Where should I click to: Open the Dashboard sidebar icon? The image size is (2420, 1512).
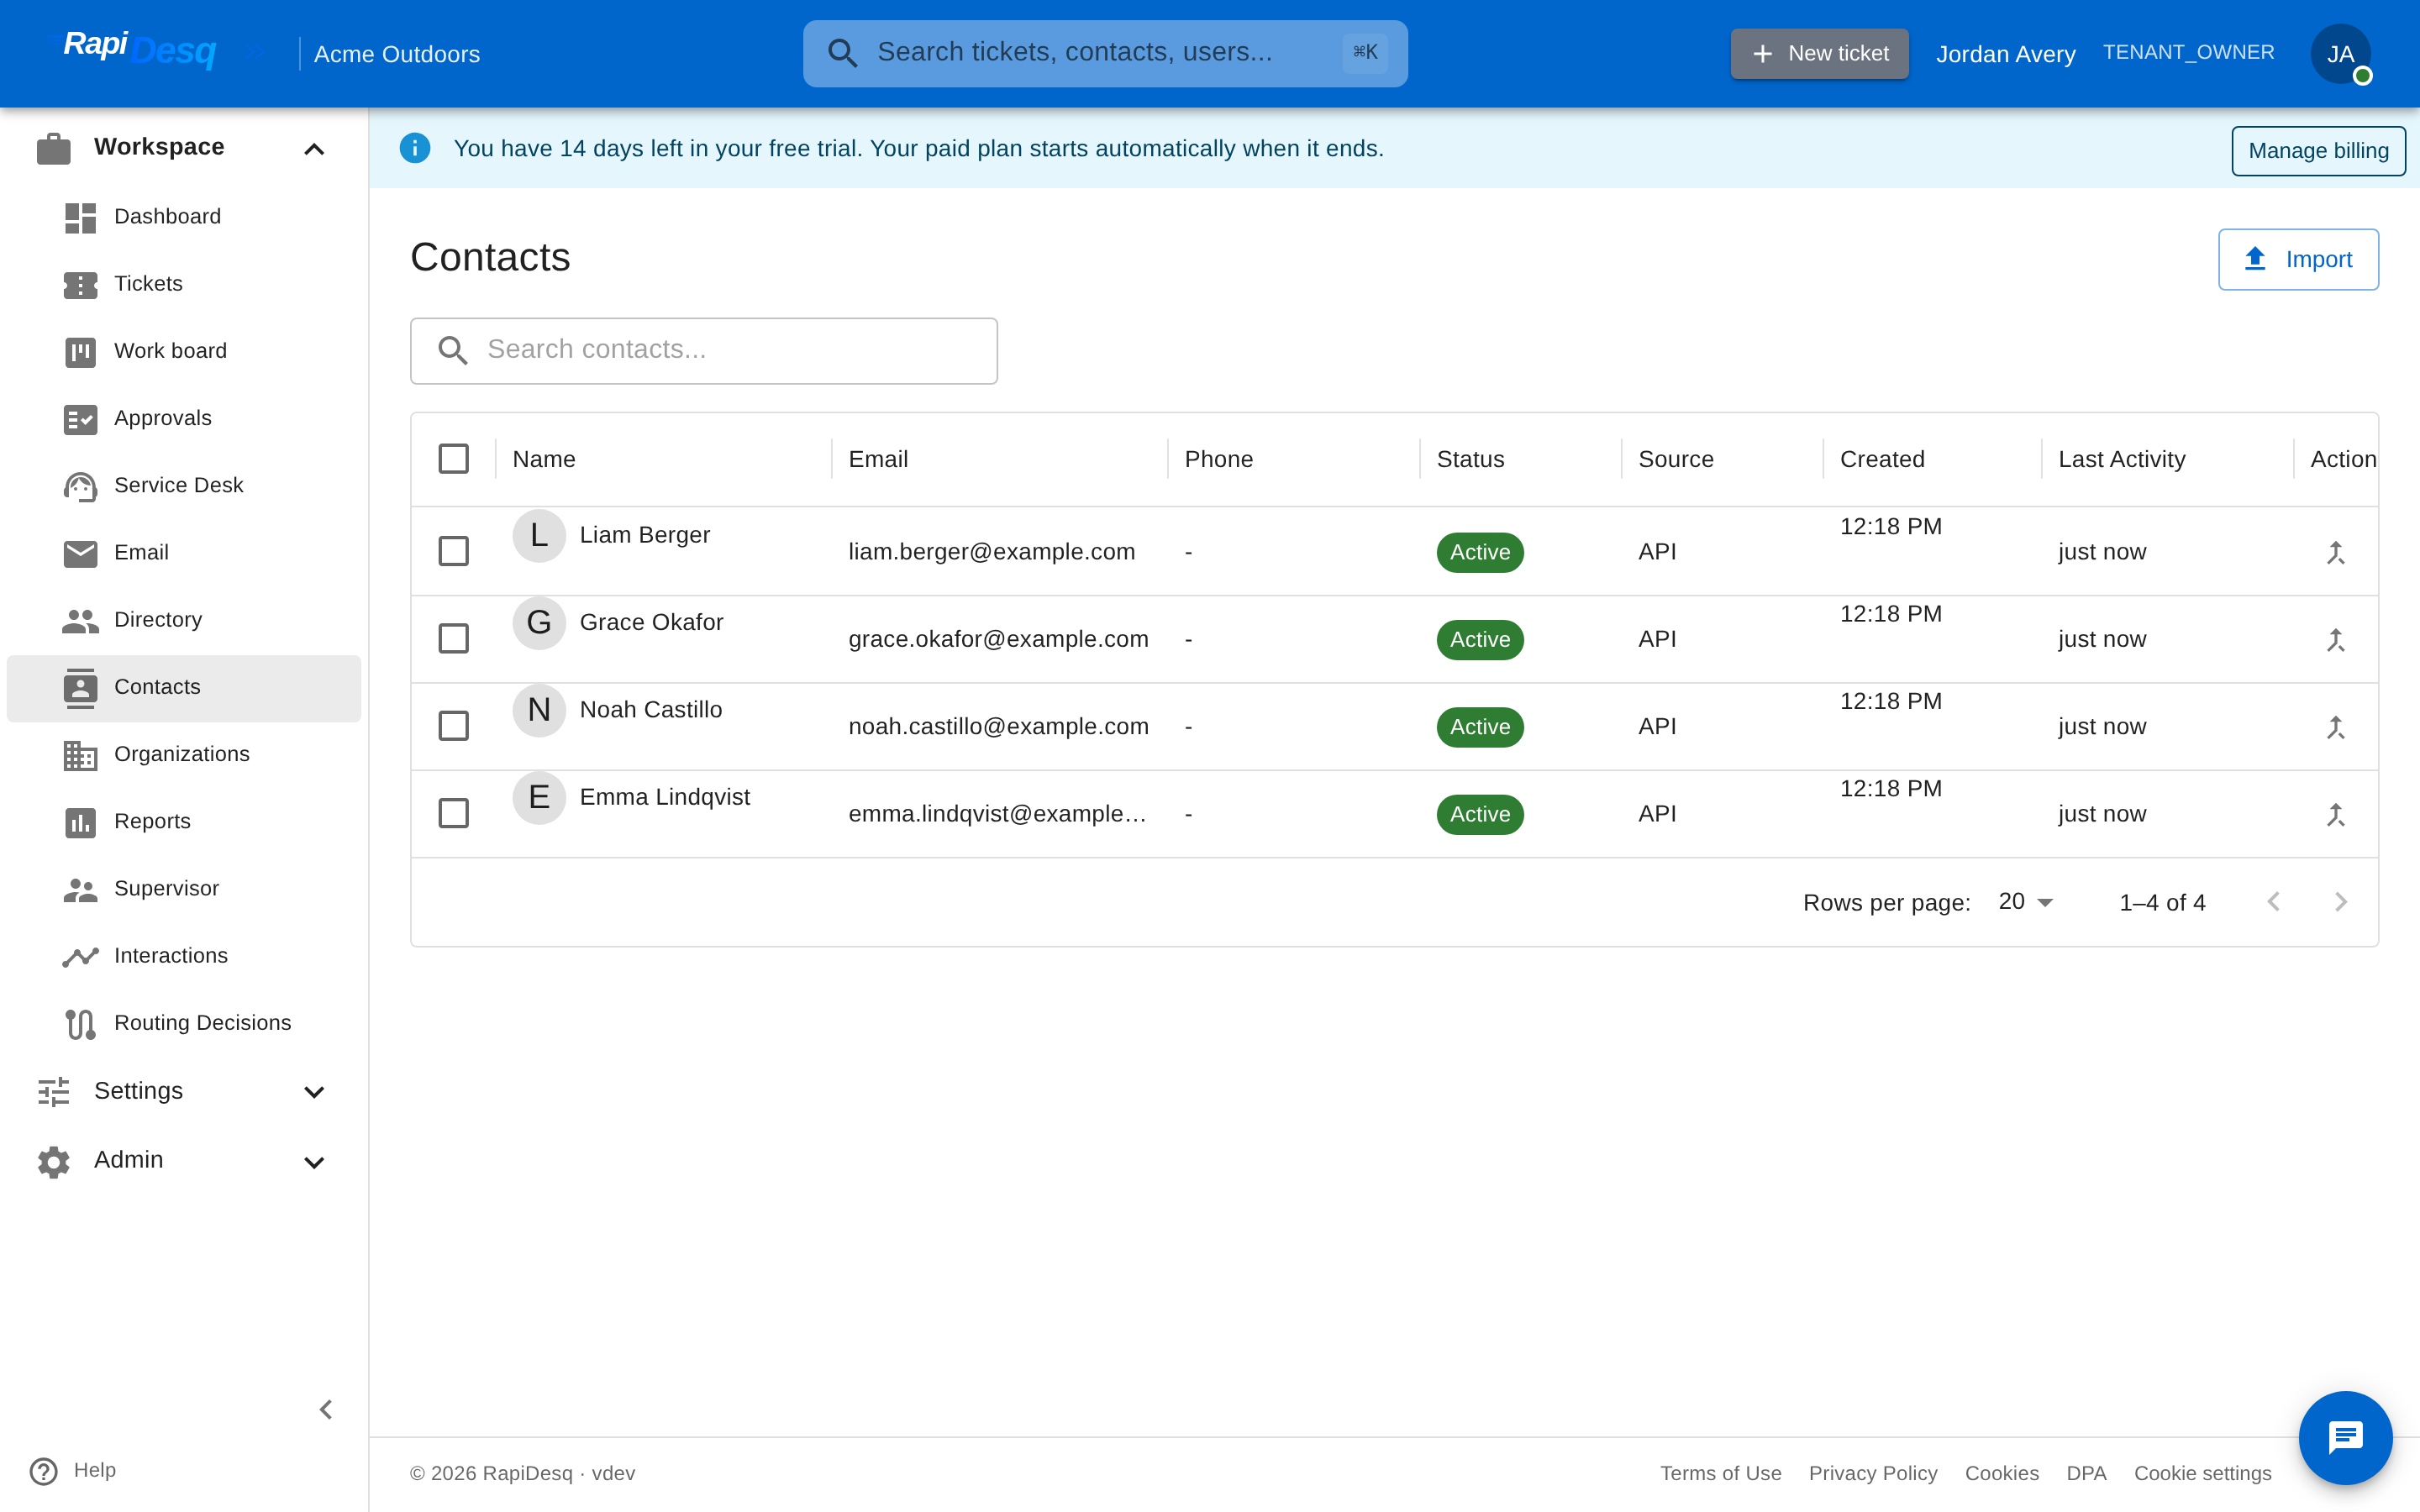(80, 217)
